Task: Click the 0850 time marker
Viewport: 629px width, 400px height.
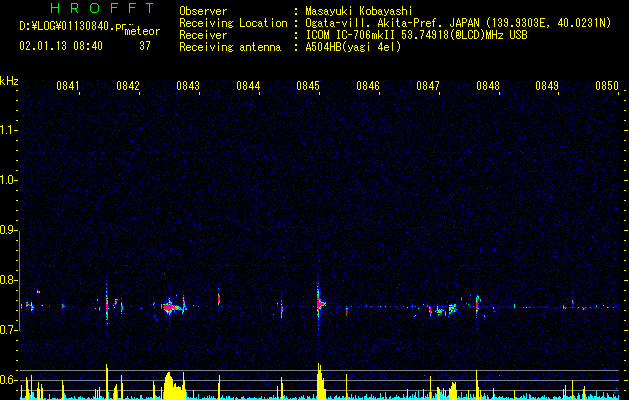Action: [x=607, y=86]
